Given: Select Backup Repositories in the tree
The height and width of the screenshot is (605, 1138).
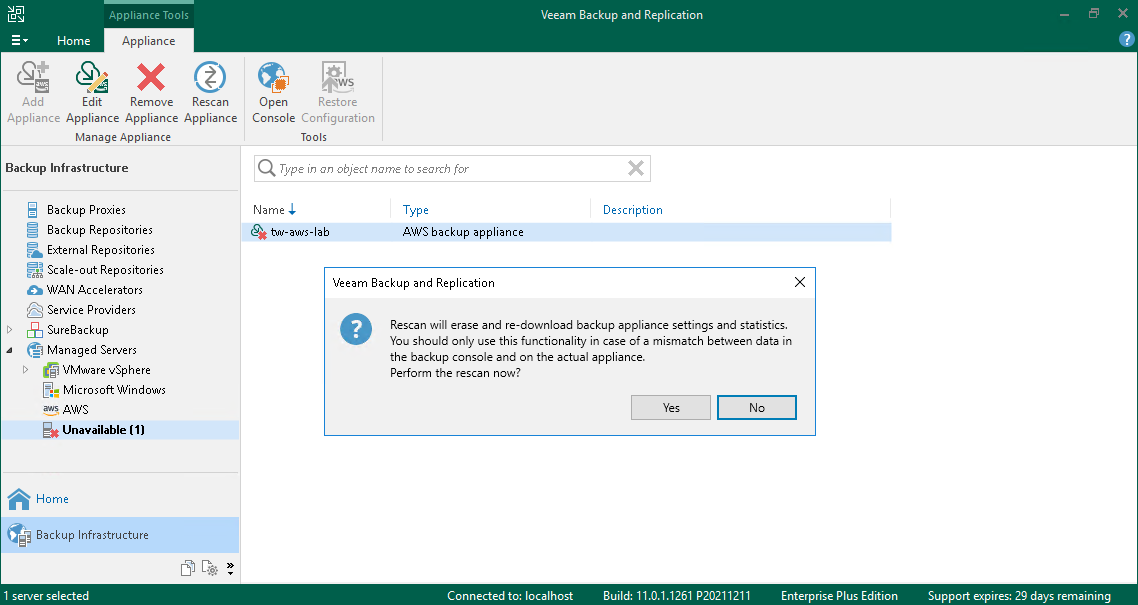Looking at the screenshot, I should click(100, 230).
